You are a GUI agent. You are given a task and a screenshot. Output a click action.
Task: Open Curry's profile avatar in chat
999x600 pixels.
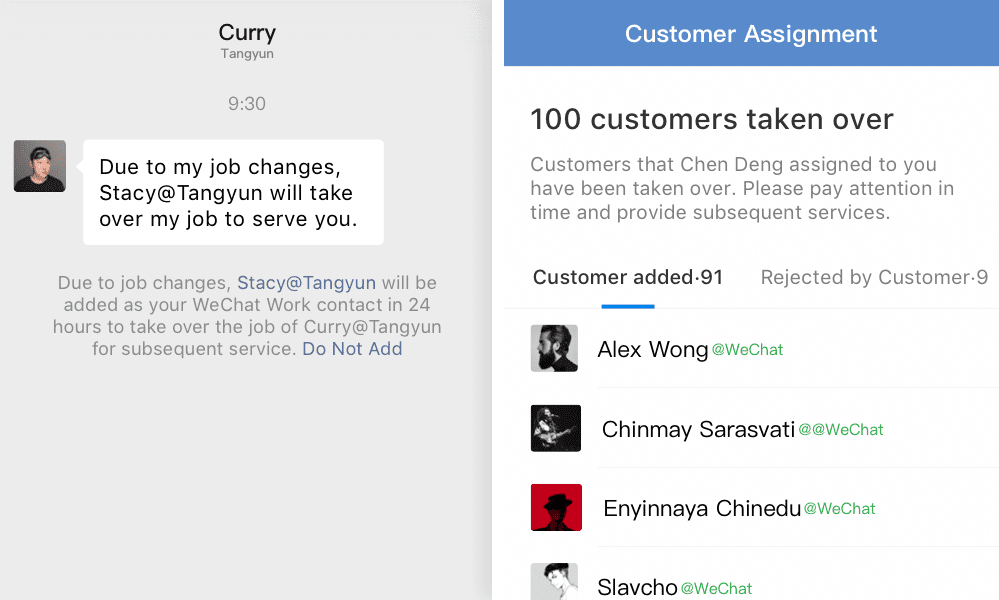click(40, 166)
